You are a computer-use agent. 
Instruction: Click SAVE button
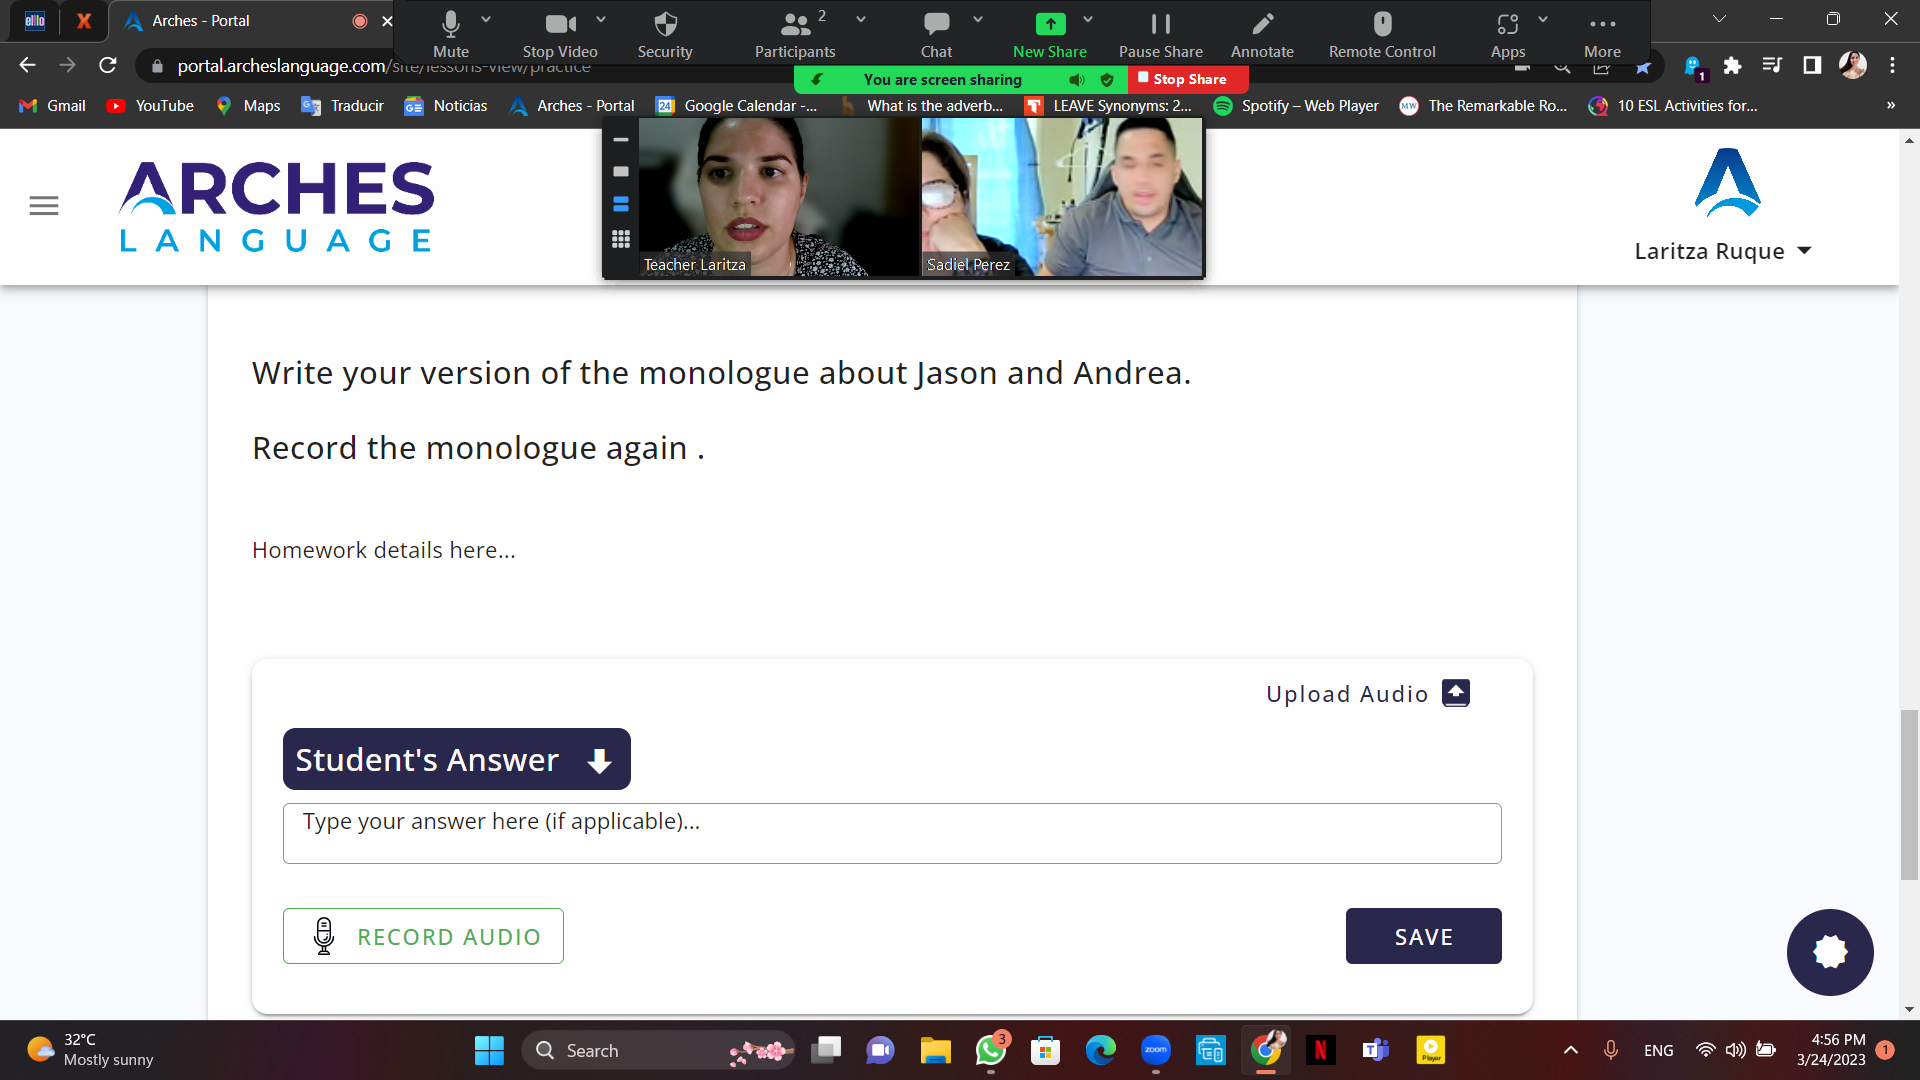click(x=1424, y=936)
